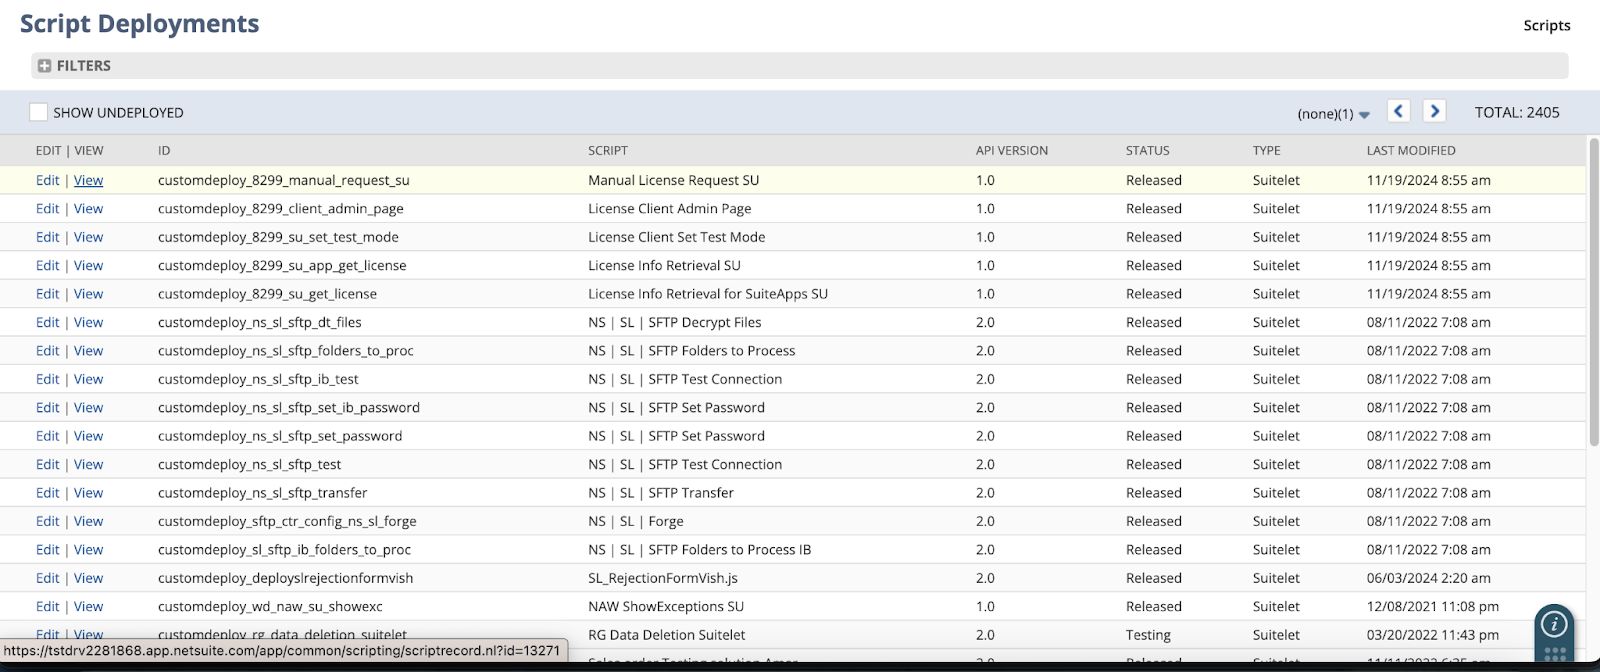This screenshot has height=672, width=1600.
Task: Click the 12/08/2021 11:08 pm date
Action: click(1433, 606)
